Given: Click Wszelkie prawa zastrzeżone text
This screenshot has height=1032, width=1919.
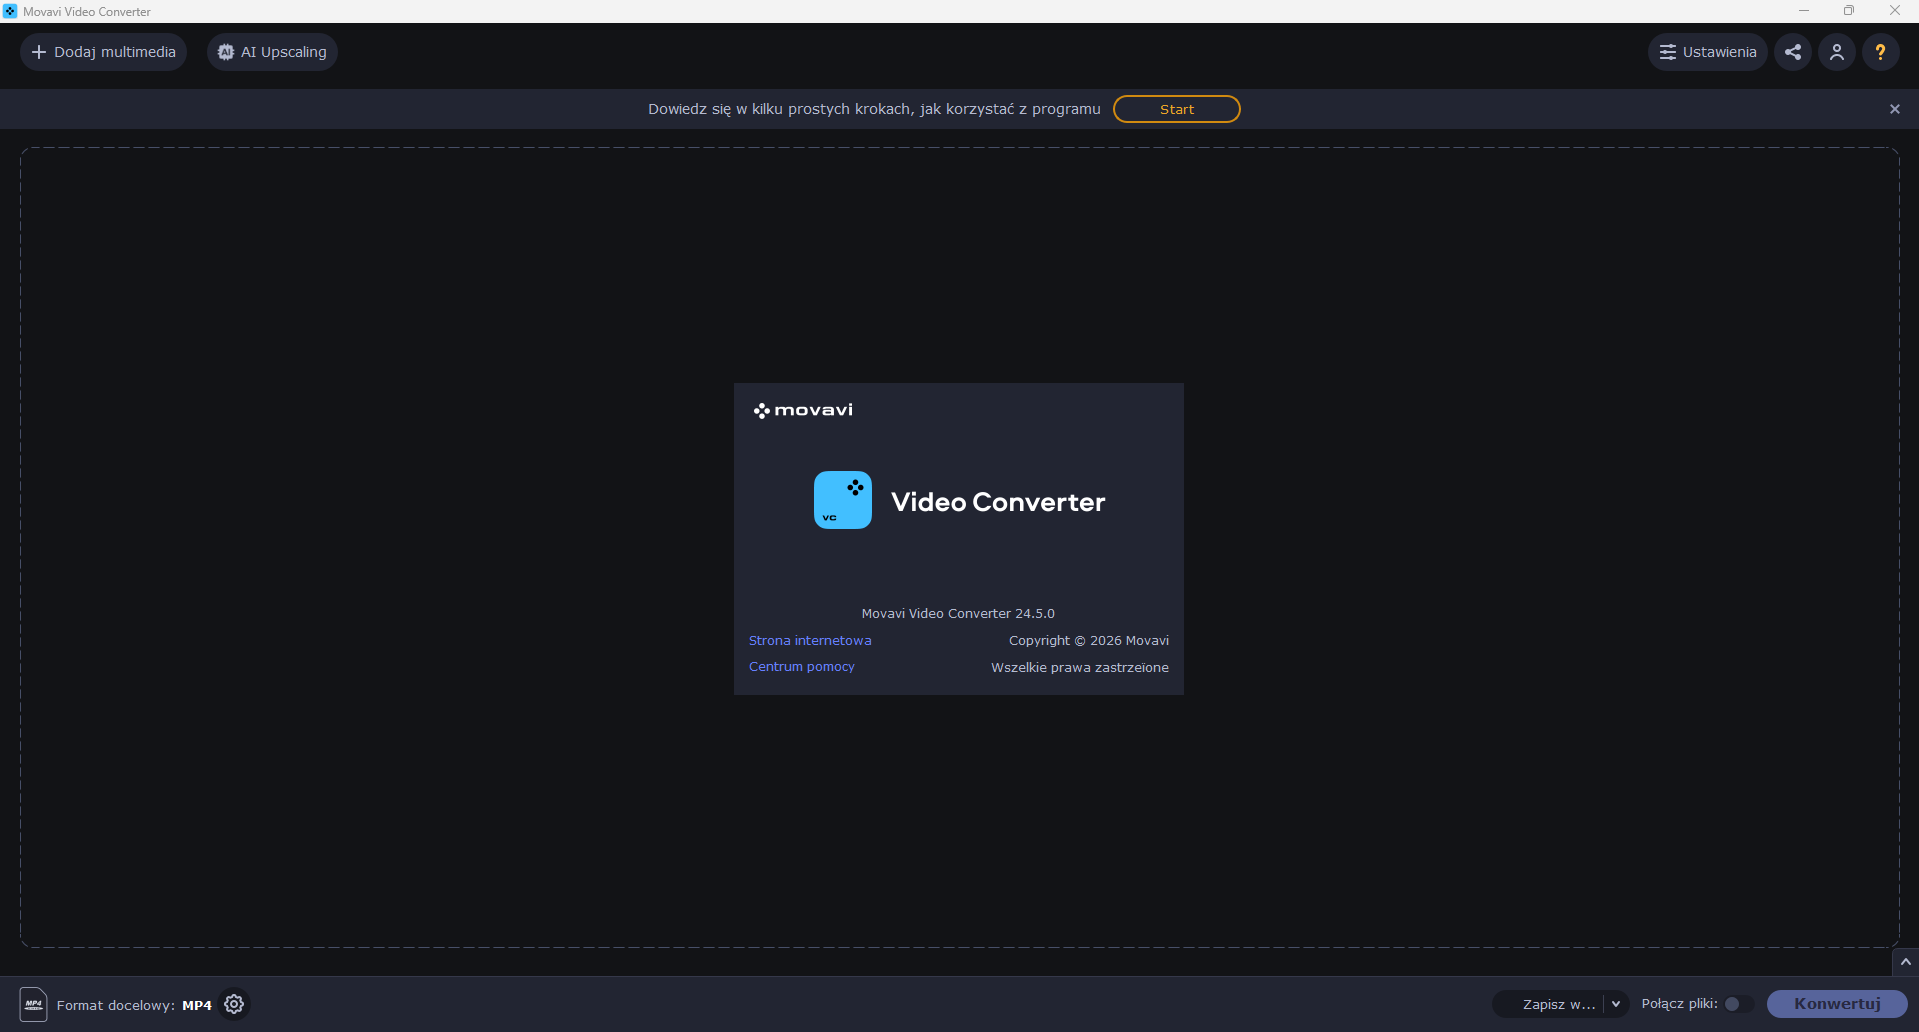Looking at the screenshot, I should click(x=1080, y=667).
